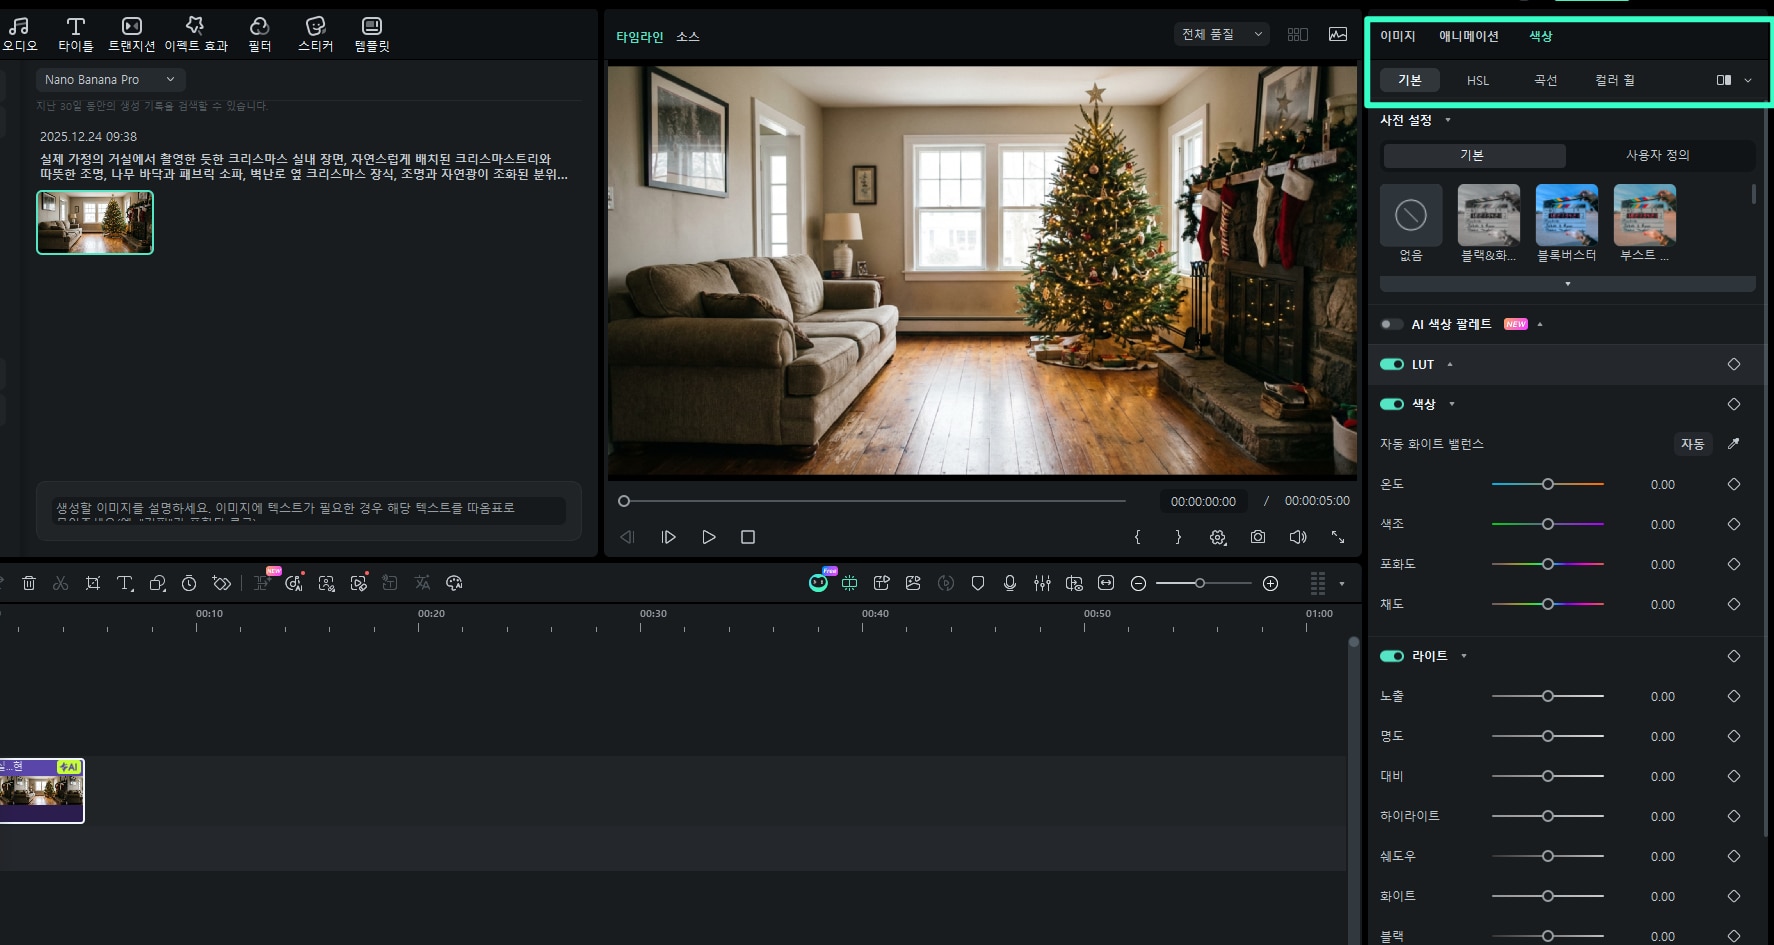
Task: Click the 온도 slider handle
Action: click(x=1547, y=484)
